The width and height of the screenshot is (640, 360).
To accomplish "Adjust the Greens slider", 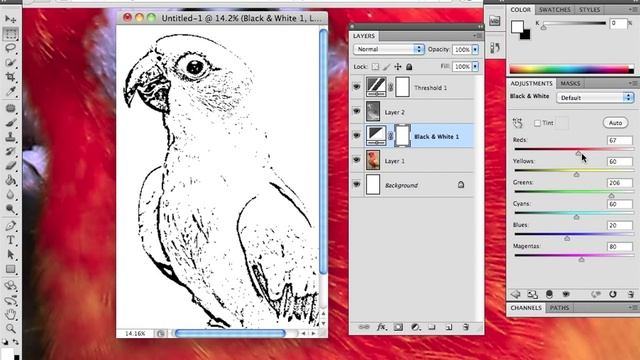I will (611, 196).
